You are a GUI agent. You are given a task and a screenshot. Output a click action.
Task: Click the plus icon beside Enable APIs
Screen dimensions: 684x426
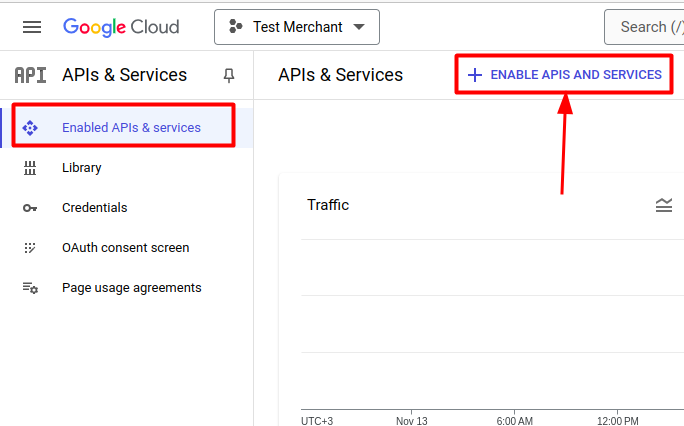[475, 75]
